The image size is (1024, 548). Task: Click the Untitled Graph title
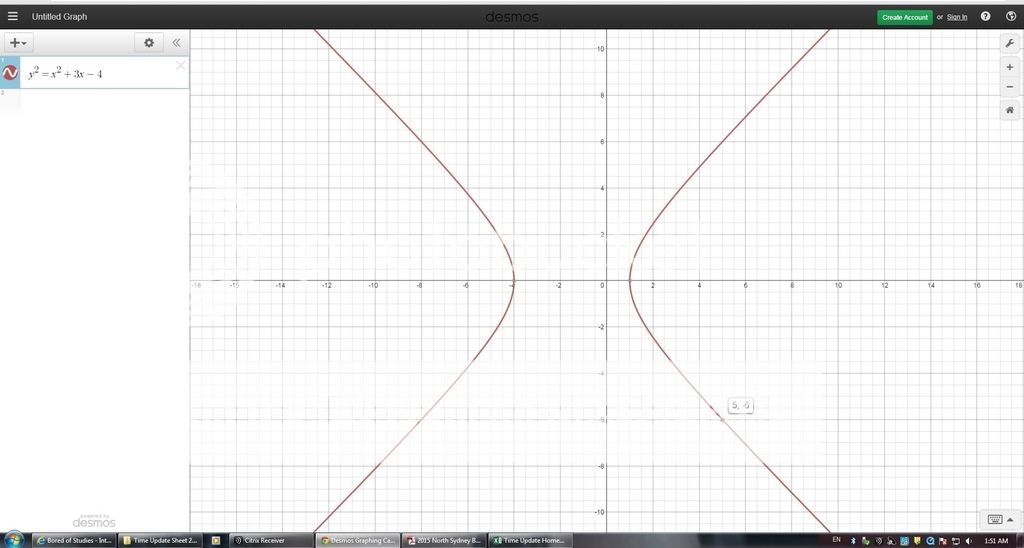click(x=59, y=17)
